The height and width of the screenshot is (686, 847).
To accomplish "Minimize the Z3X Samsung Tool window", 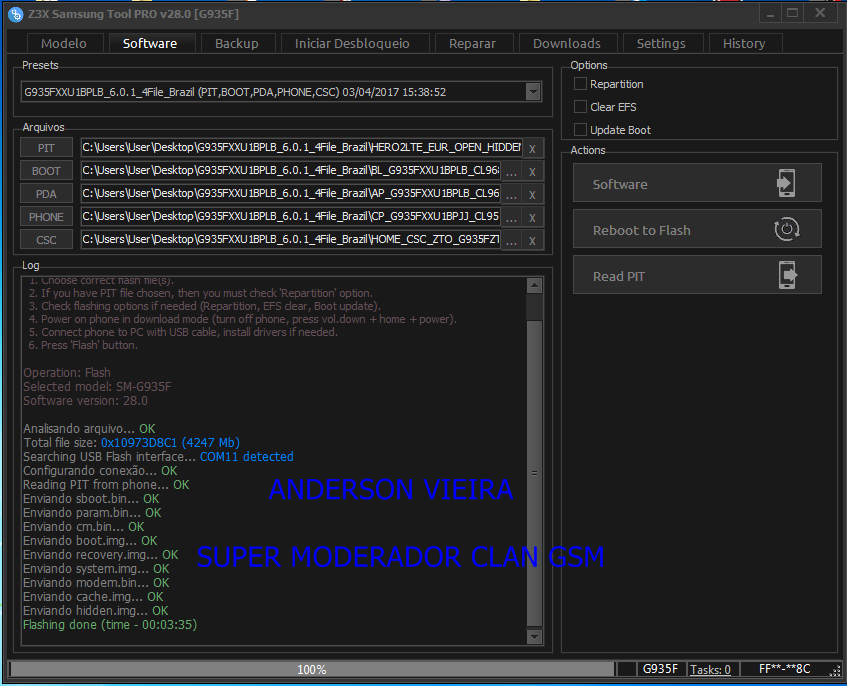I will click(x=771, y=14).
